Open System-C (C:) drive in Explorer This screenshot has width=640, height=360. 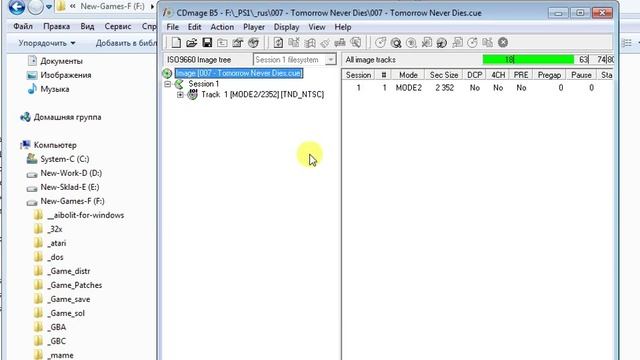click(x=64, y=159)
